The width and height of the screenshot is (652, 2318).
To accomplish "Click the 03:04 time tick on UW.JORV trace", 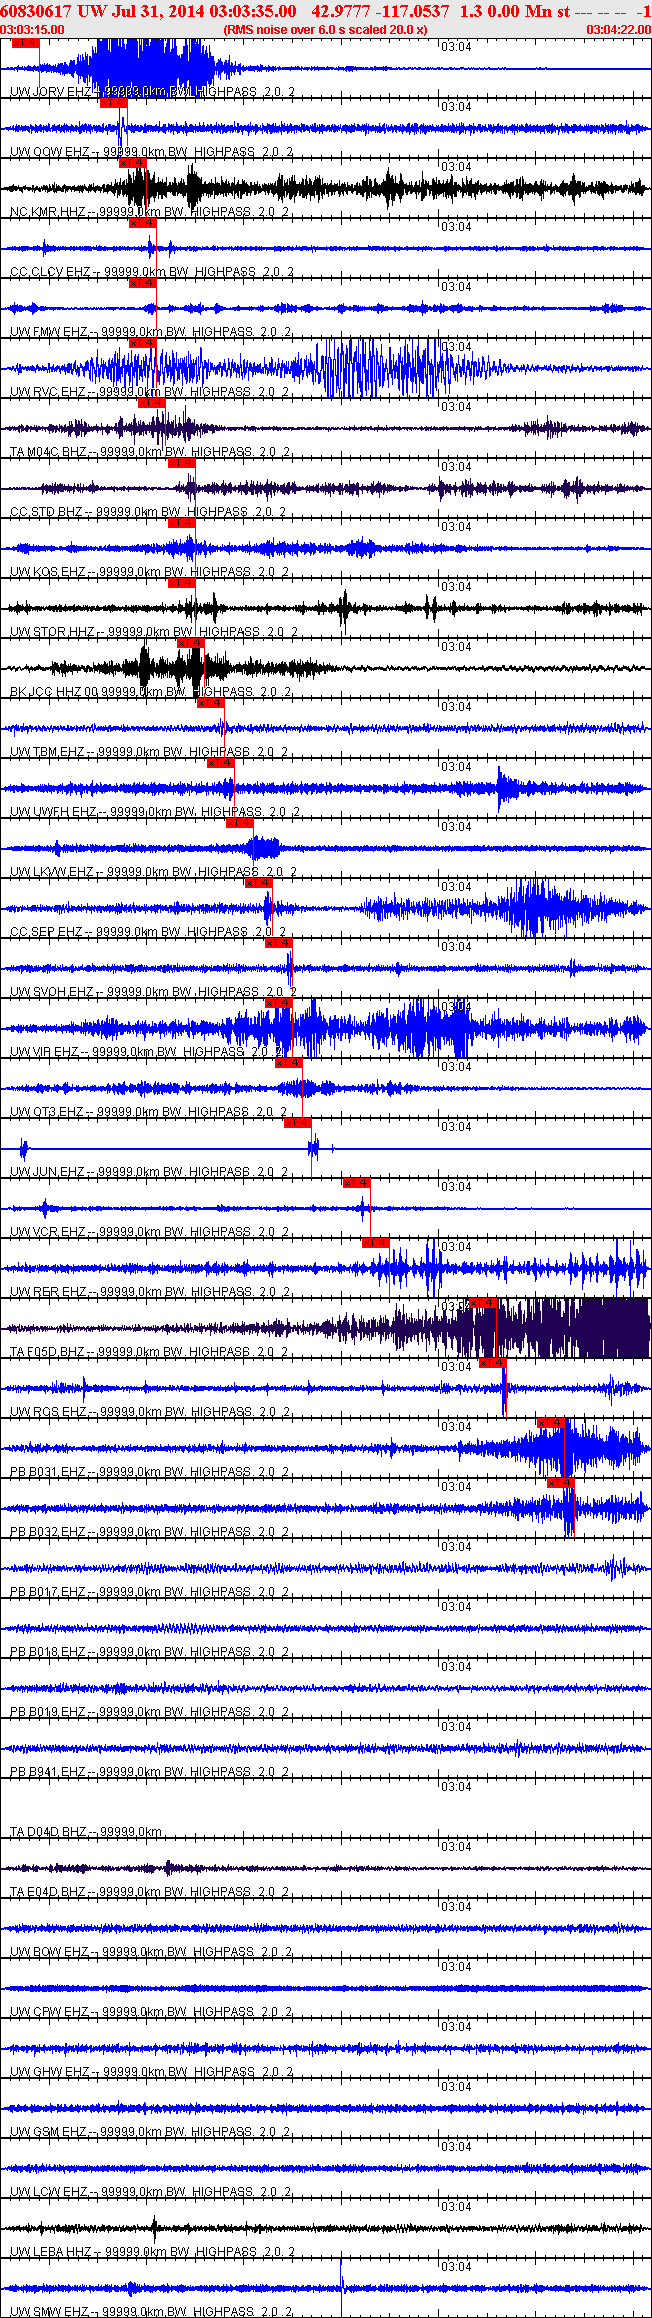I will pos(456,47).
